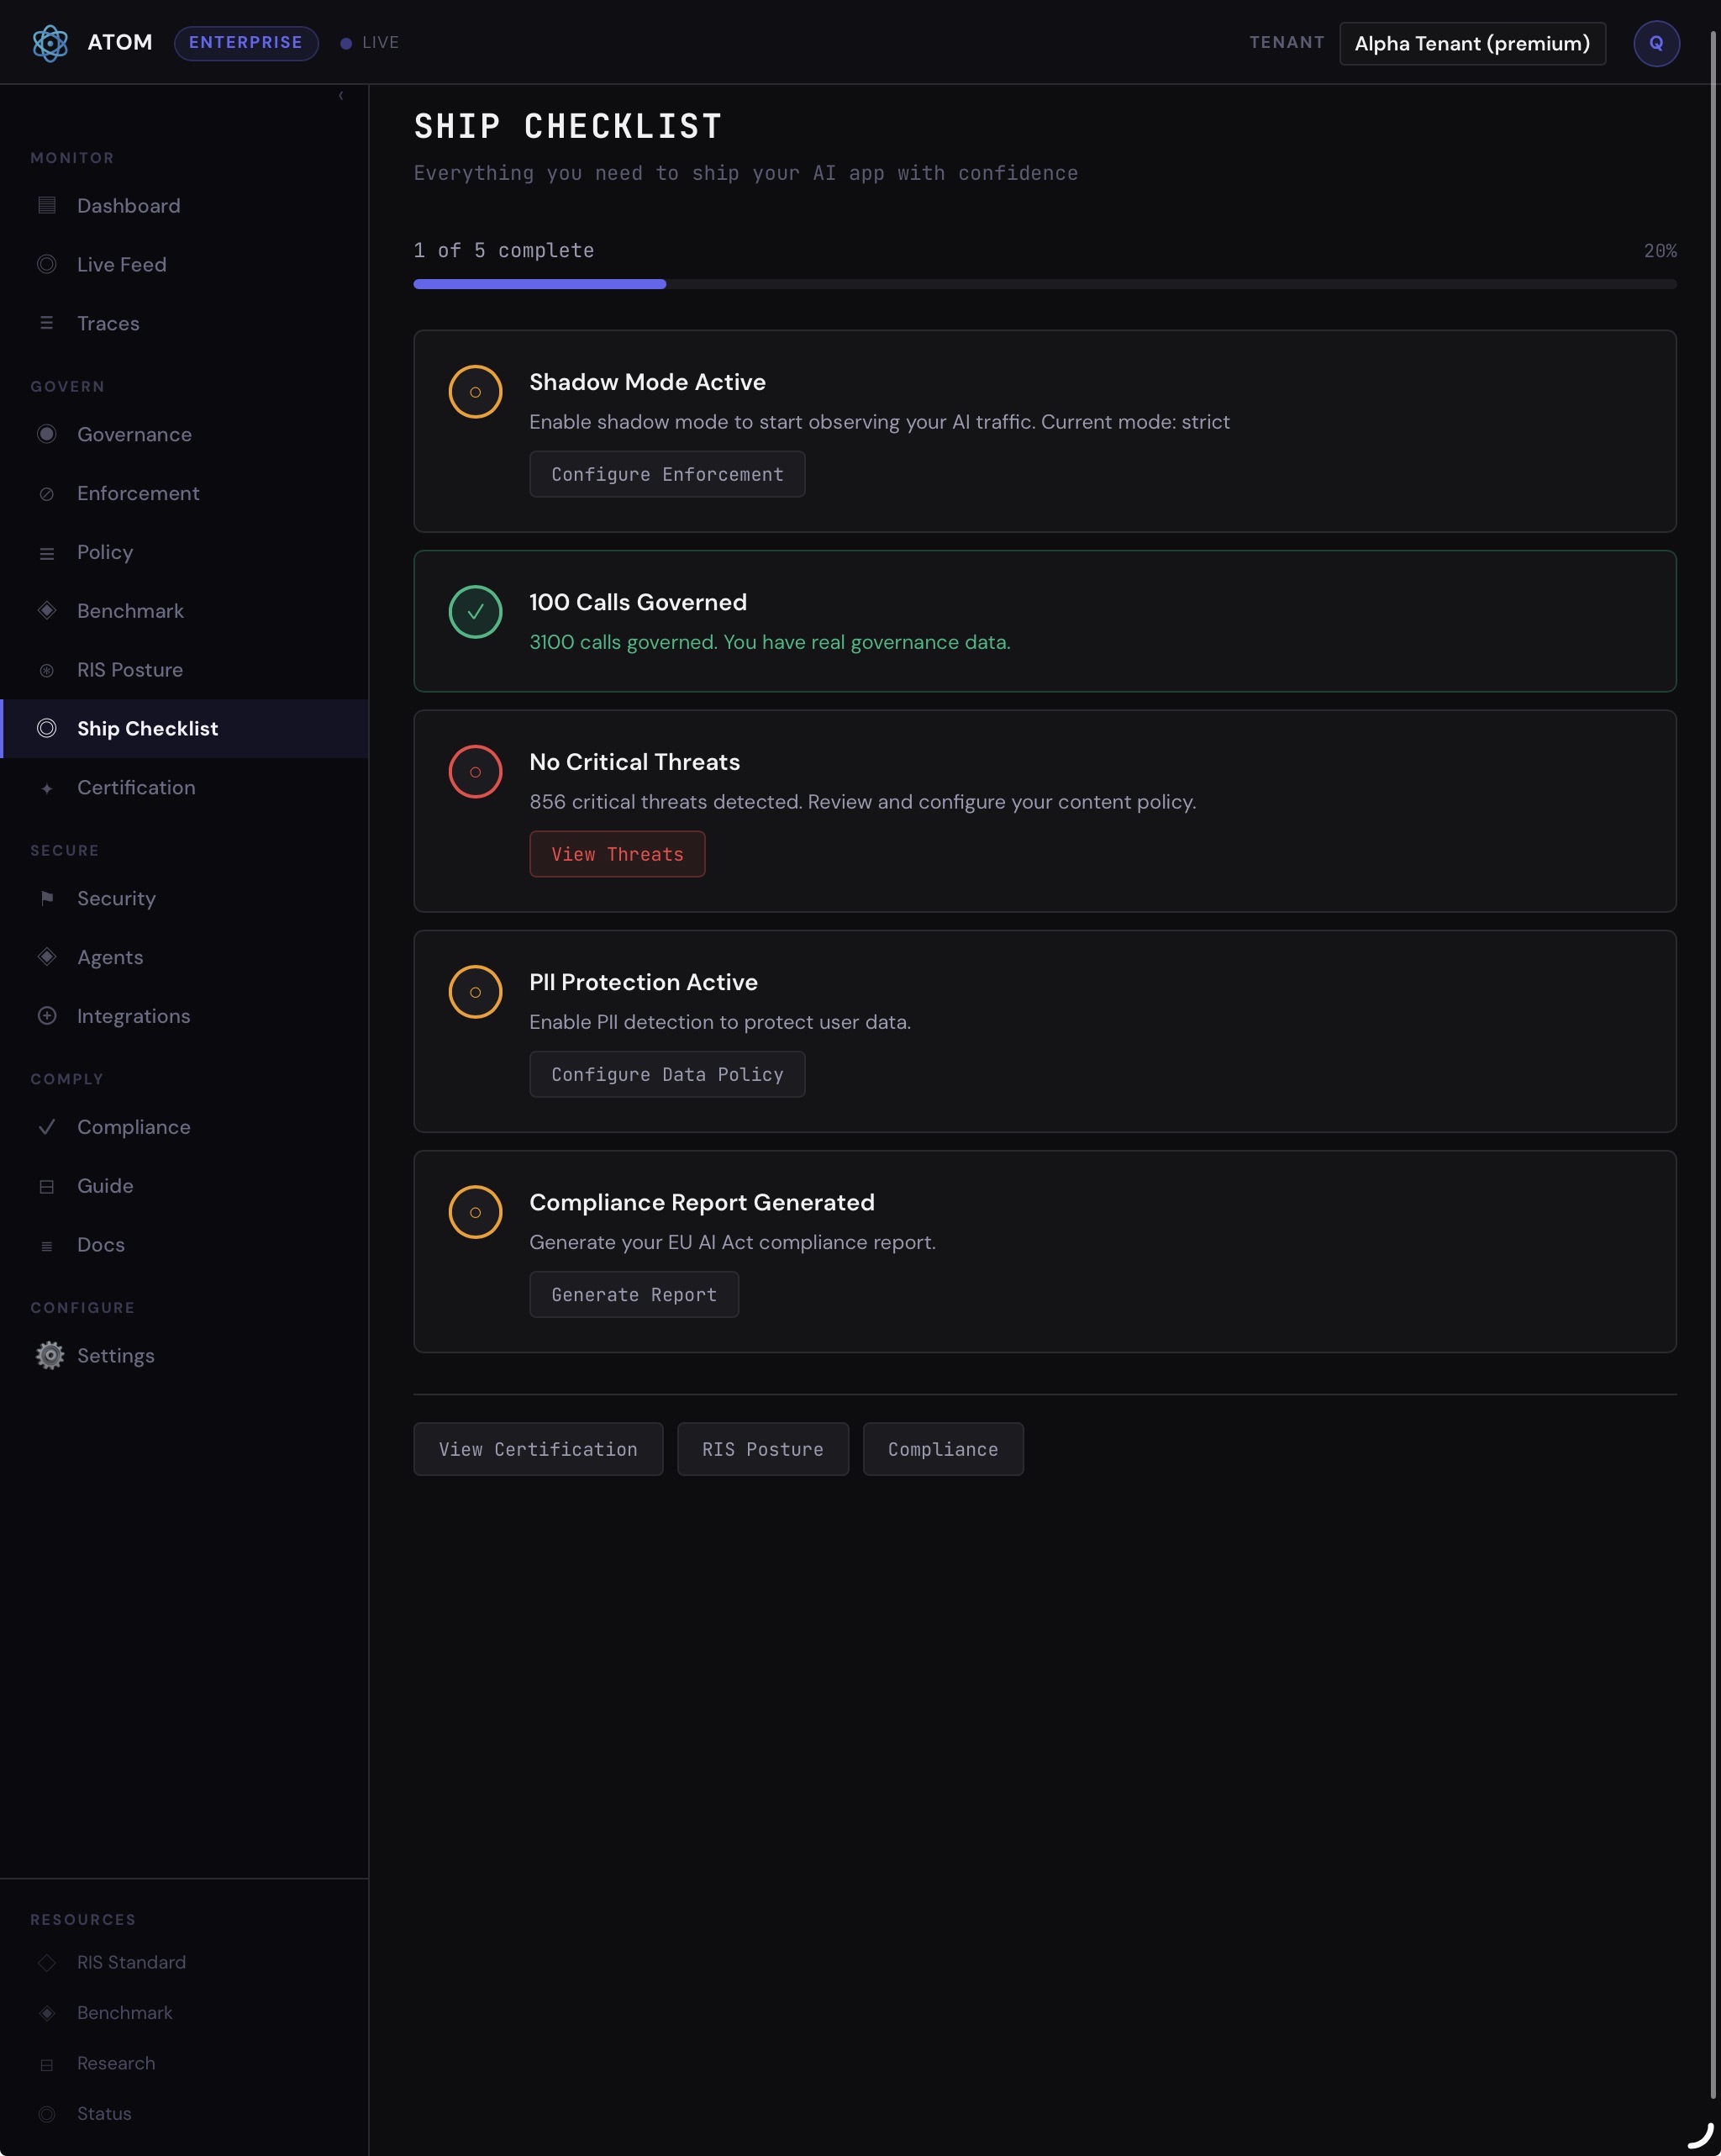Click the Security flag icon
1721x2156 pixels.
[47, 898]
